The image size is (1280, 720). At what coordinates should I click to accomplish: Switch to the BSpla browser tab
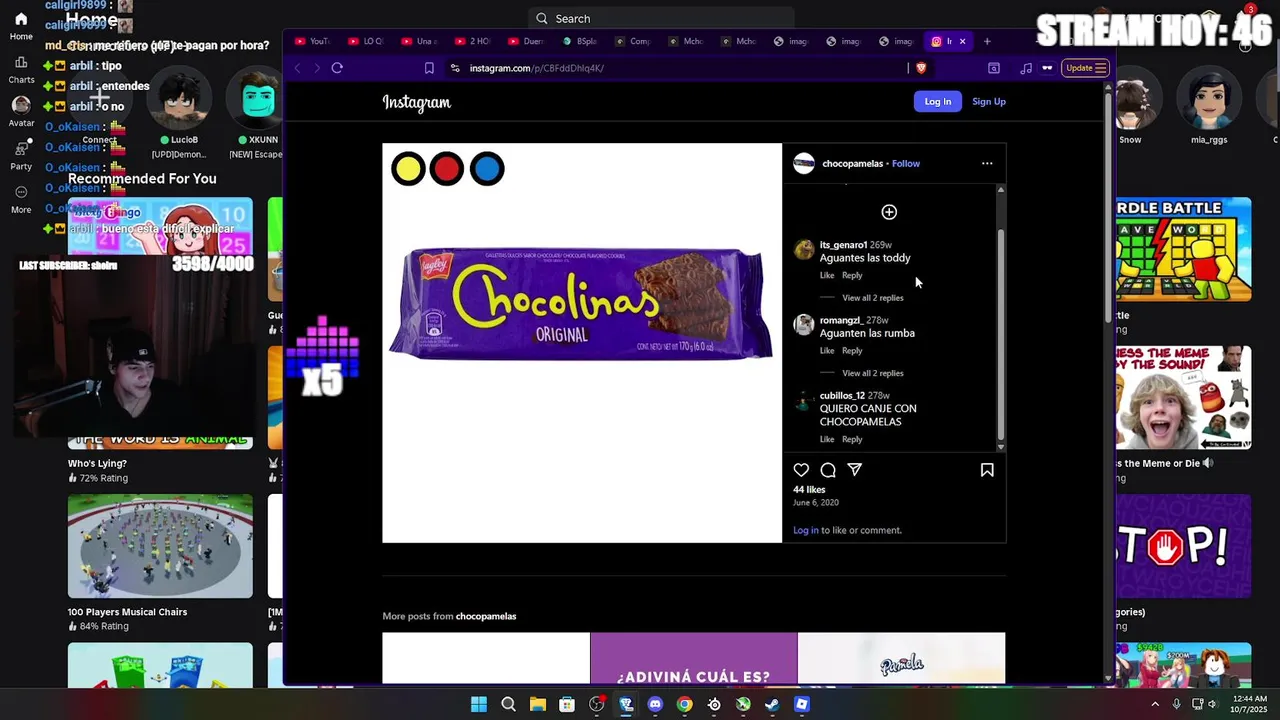[x=579, y=41]
